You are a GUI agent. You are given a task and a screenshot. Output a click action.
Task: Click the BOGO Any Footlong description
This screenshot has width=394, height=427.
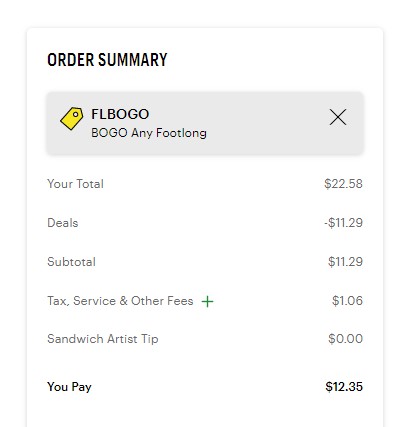coord(149,133)
